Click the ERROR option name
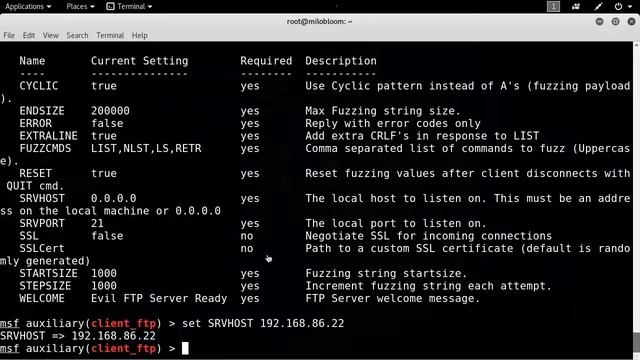Screen dimensions: 640x360 click(36, 123)
